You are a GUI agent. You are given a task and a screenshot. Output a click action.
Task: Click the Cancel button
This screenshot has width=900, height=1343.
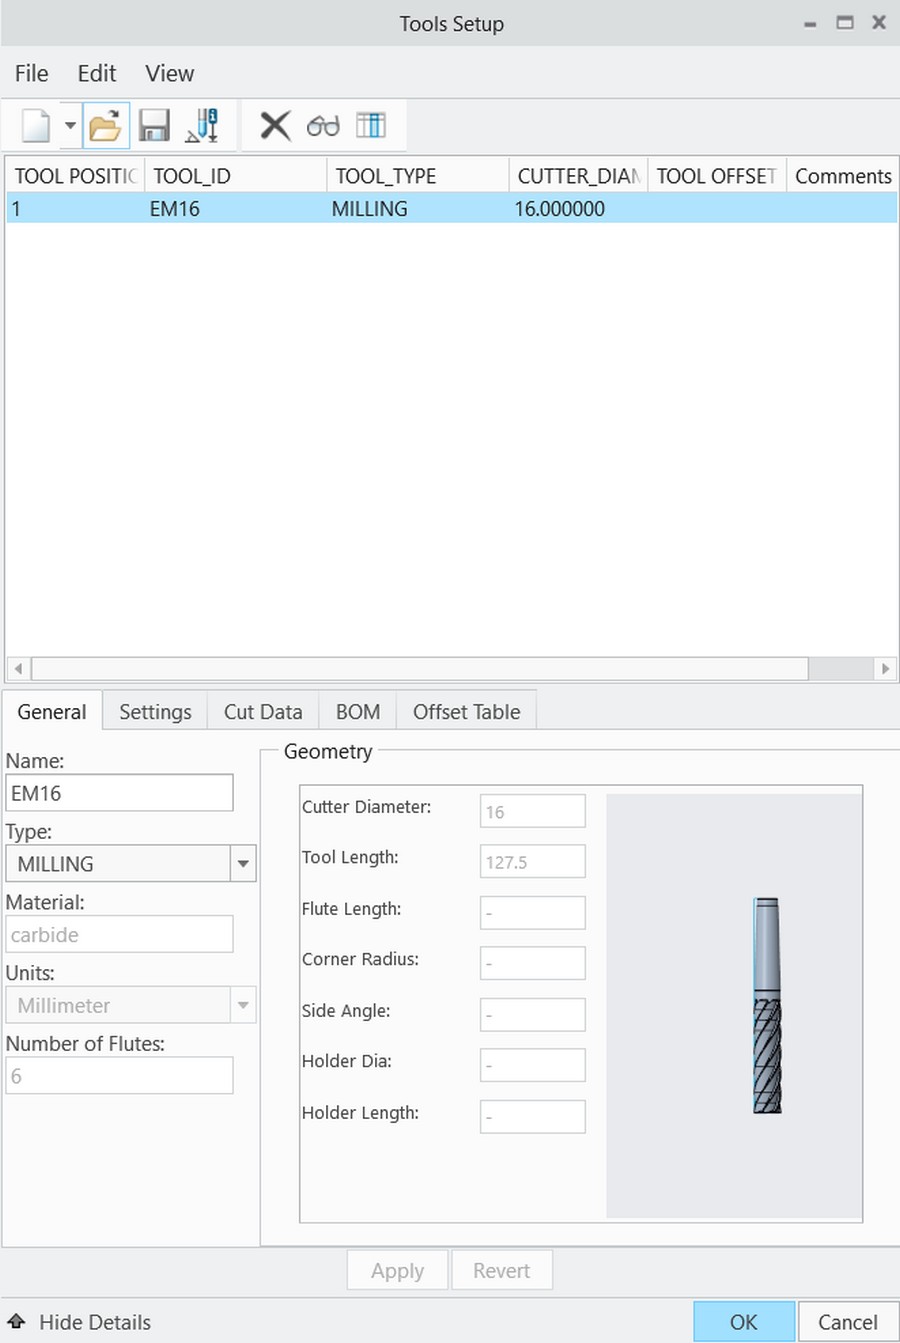[848, 1321]
